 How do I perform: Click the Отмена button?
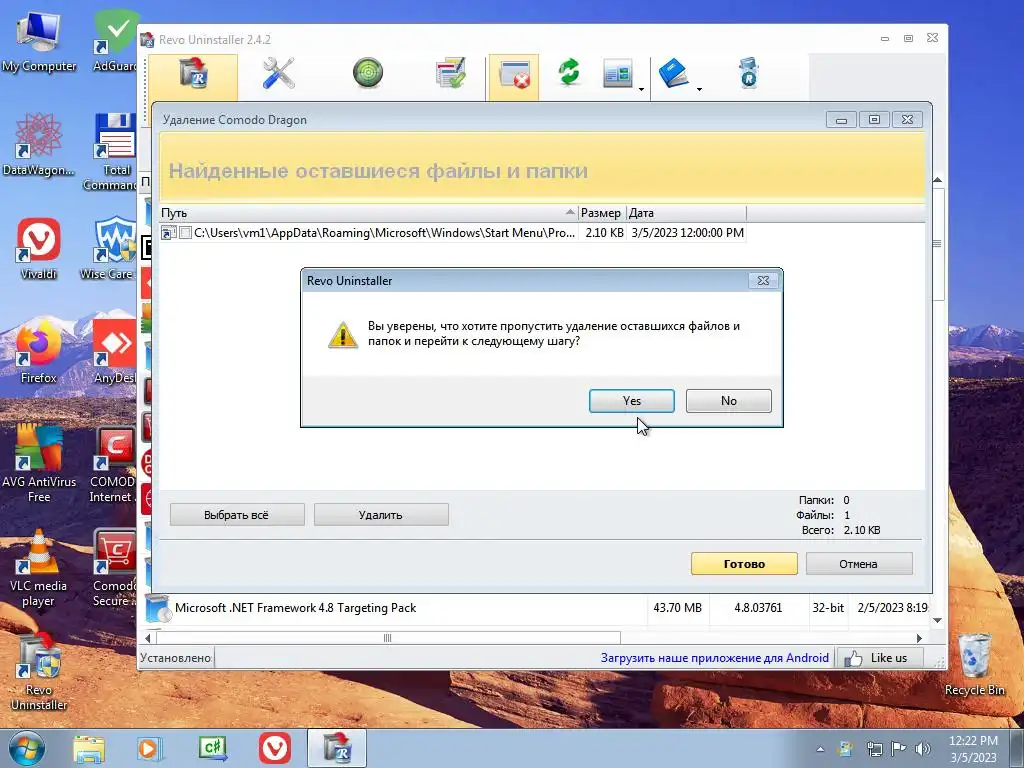click(x=859, y=564)
